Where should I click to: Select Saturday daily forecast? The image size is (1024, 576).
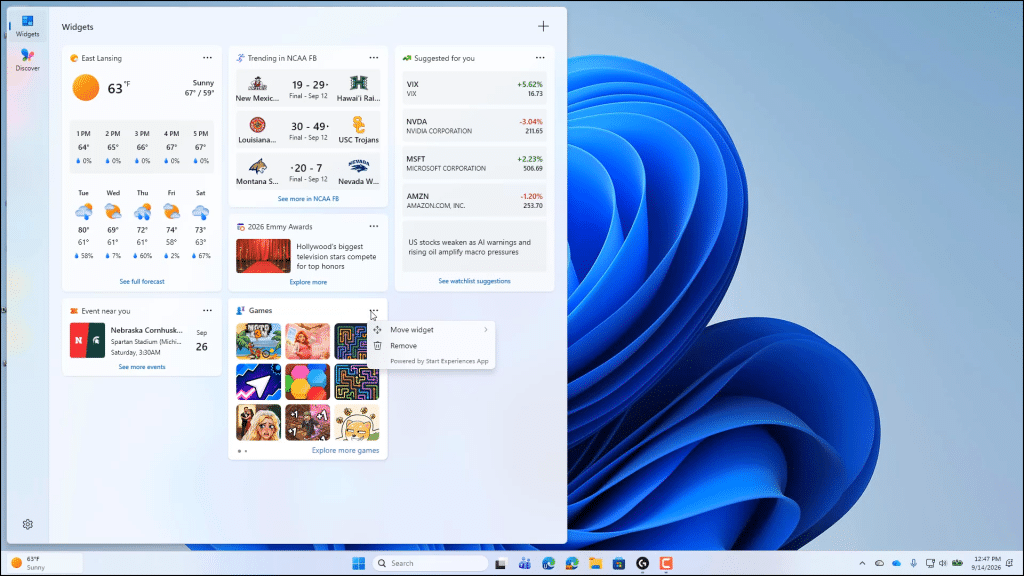(200, 225)
